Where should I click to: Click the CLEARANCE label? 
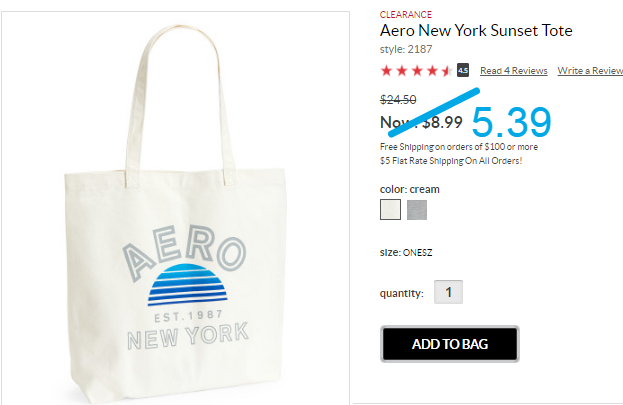(x=406, y=15)
